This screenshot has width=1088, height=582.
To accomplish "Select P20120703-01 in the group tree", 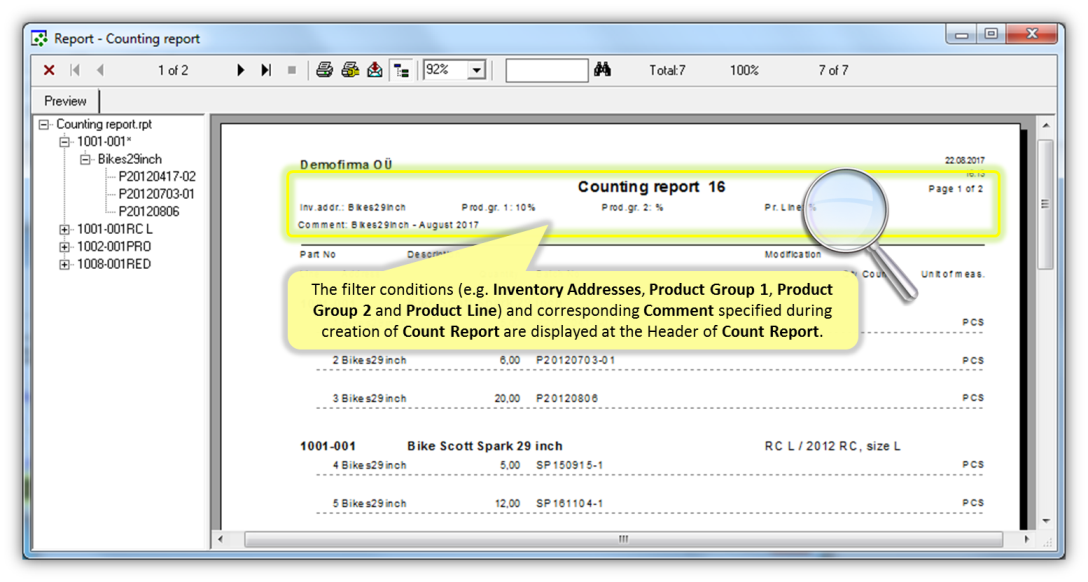I will 156,194.
